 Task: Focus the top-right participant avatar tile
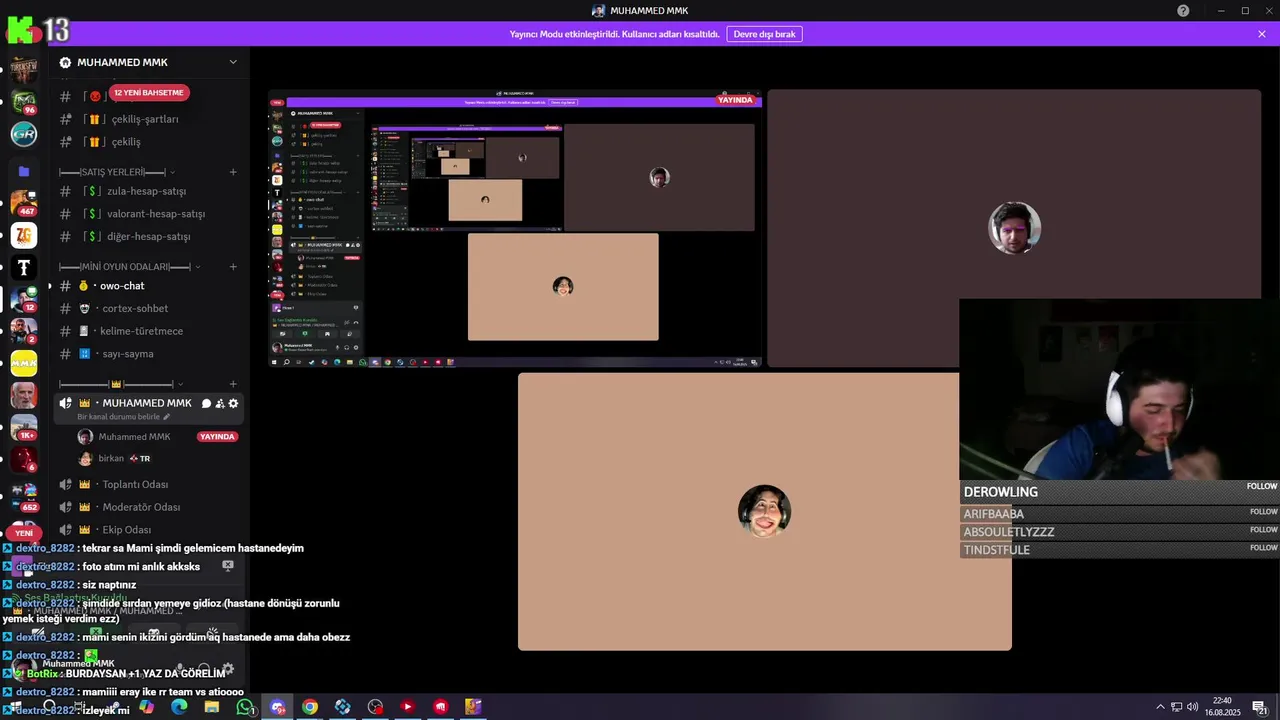pos(1014,228)
